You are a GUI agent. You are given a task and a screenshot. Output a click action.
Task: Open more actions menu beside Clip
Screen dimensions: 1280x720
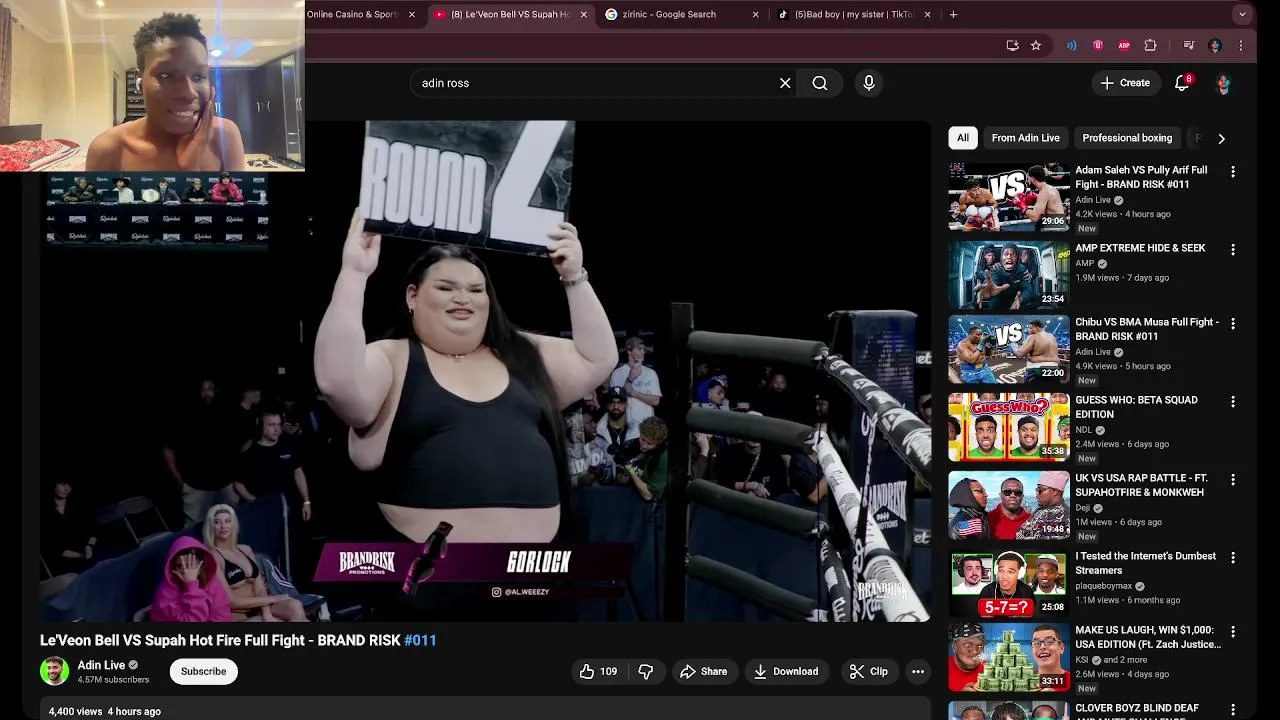click(918, 671)
